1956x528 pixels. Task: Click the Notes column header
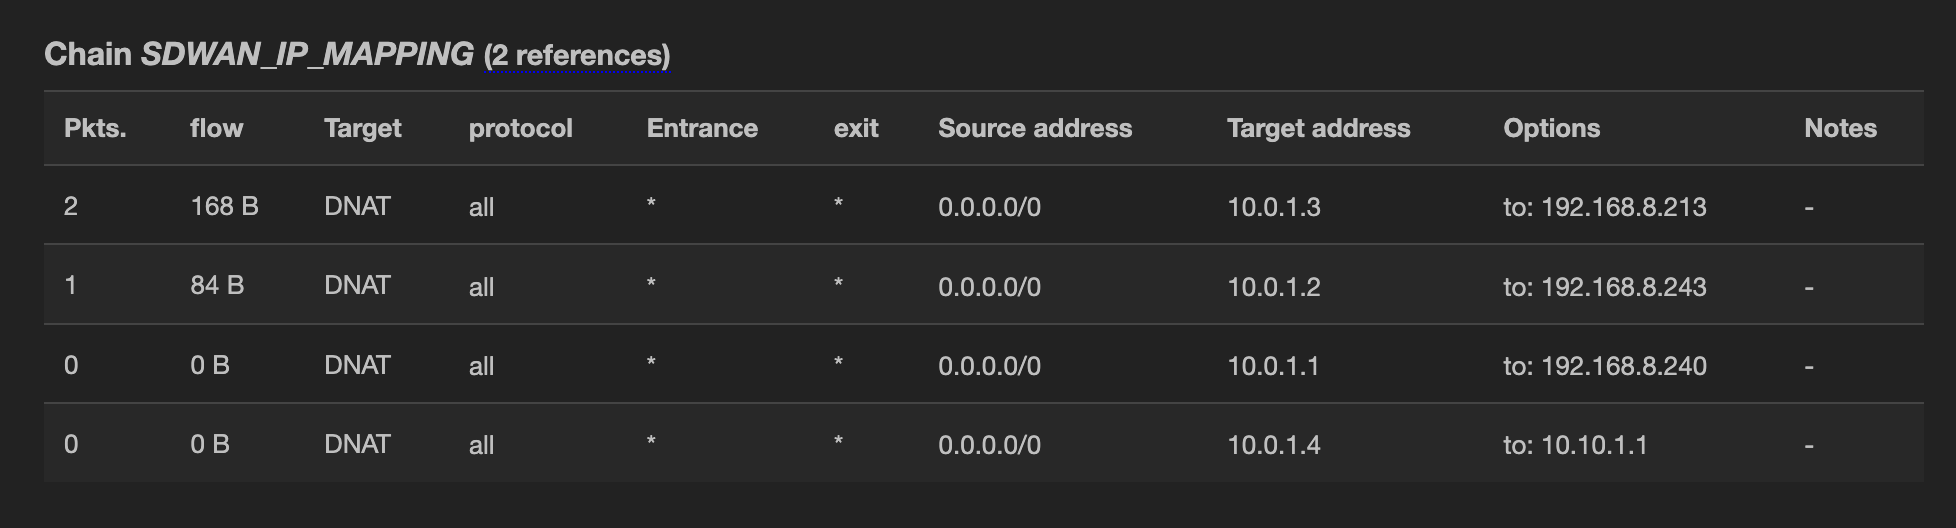click(x=1840, y=128)
